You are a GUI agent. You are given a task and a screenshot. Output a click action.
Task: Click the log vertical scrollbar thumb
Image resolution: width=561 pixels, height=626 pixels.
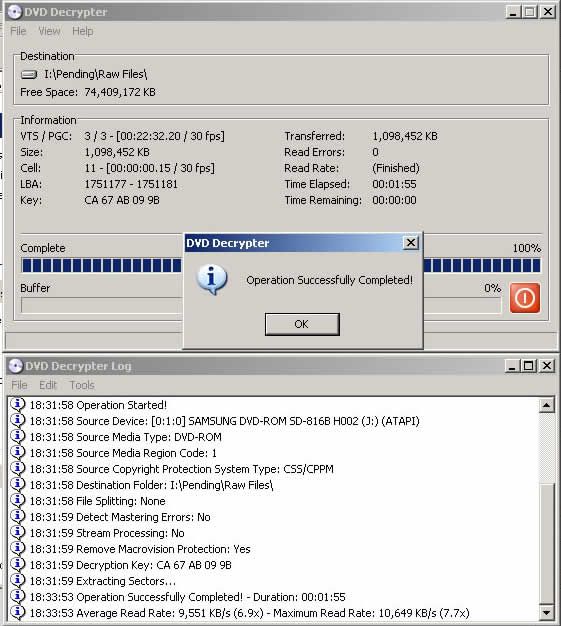tap(546, 543)
